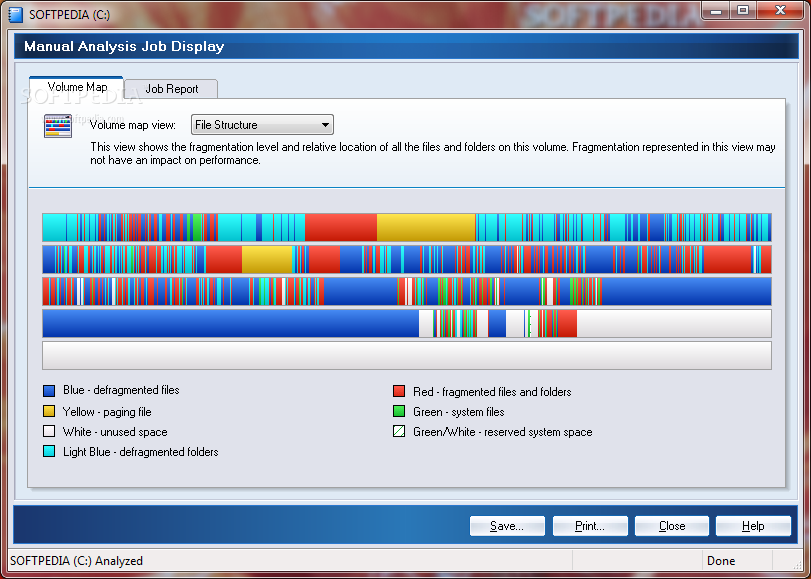Click the 'Blue - defragmented files' legend text
811x579 pixels.
click(x=121, y=390)
